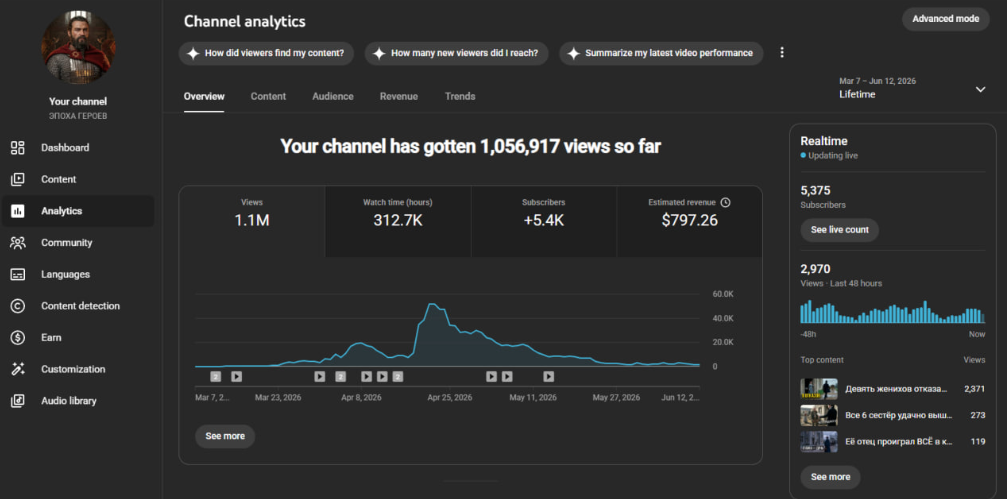Click the See live count button
This screenshot has width=1007, height=499.
(x=839, y=230)
